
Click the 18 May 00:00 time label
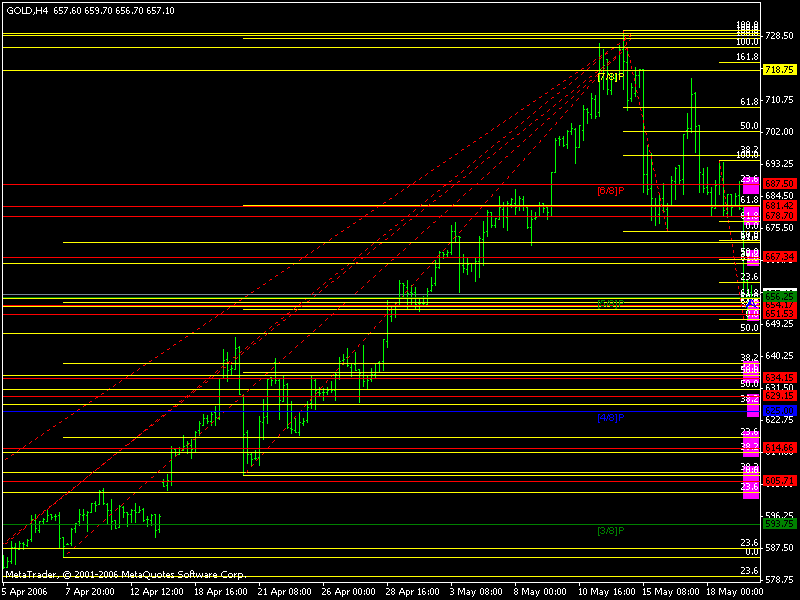(x=735, y=592)
